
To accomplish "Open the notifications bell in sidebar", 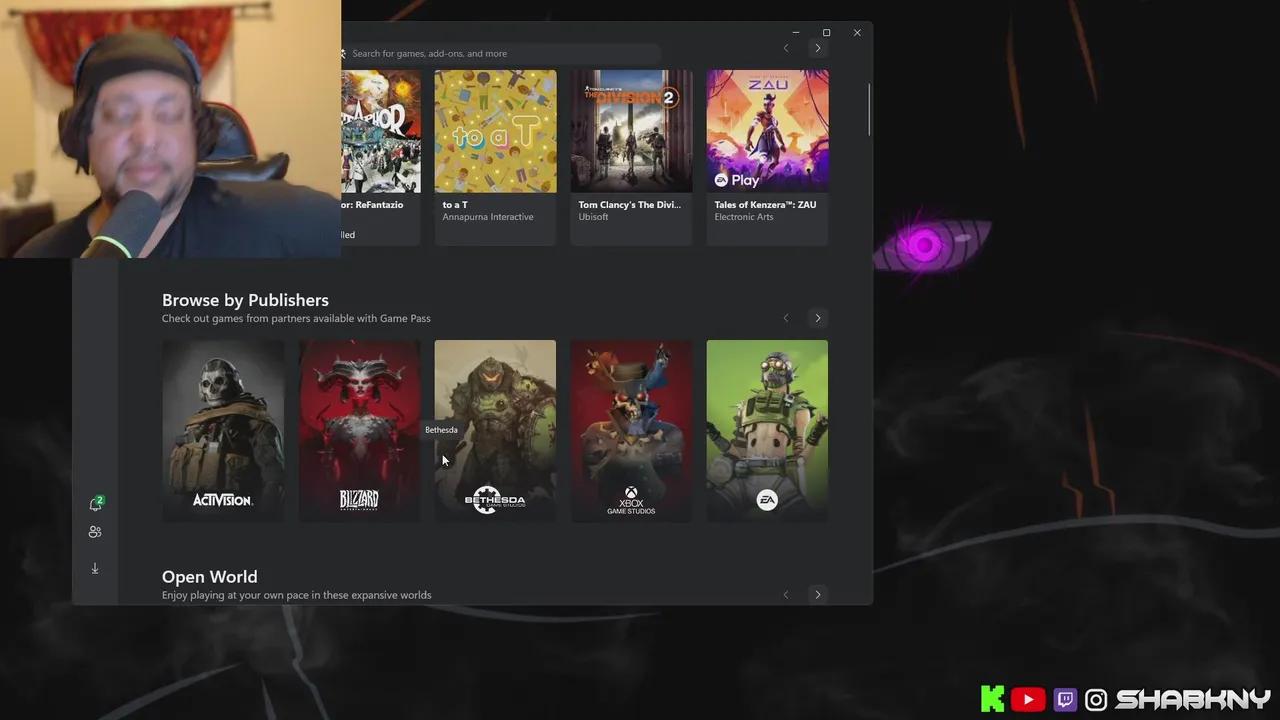I will pos(96,503).
